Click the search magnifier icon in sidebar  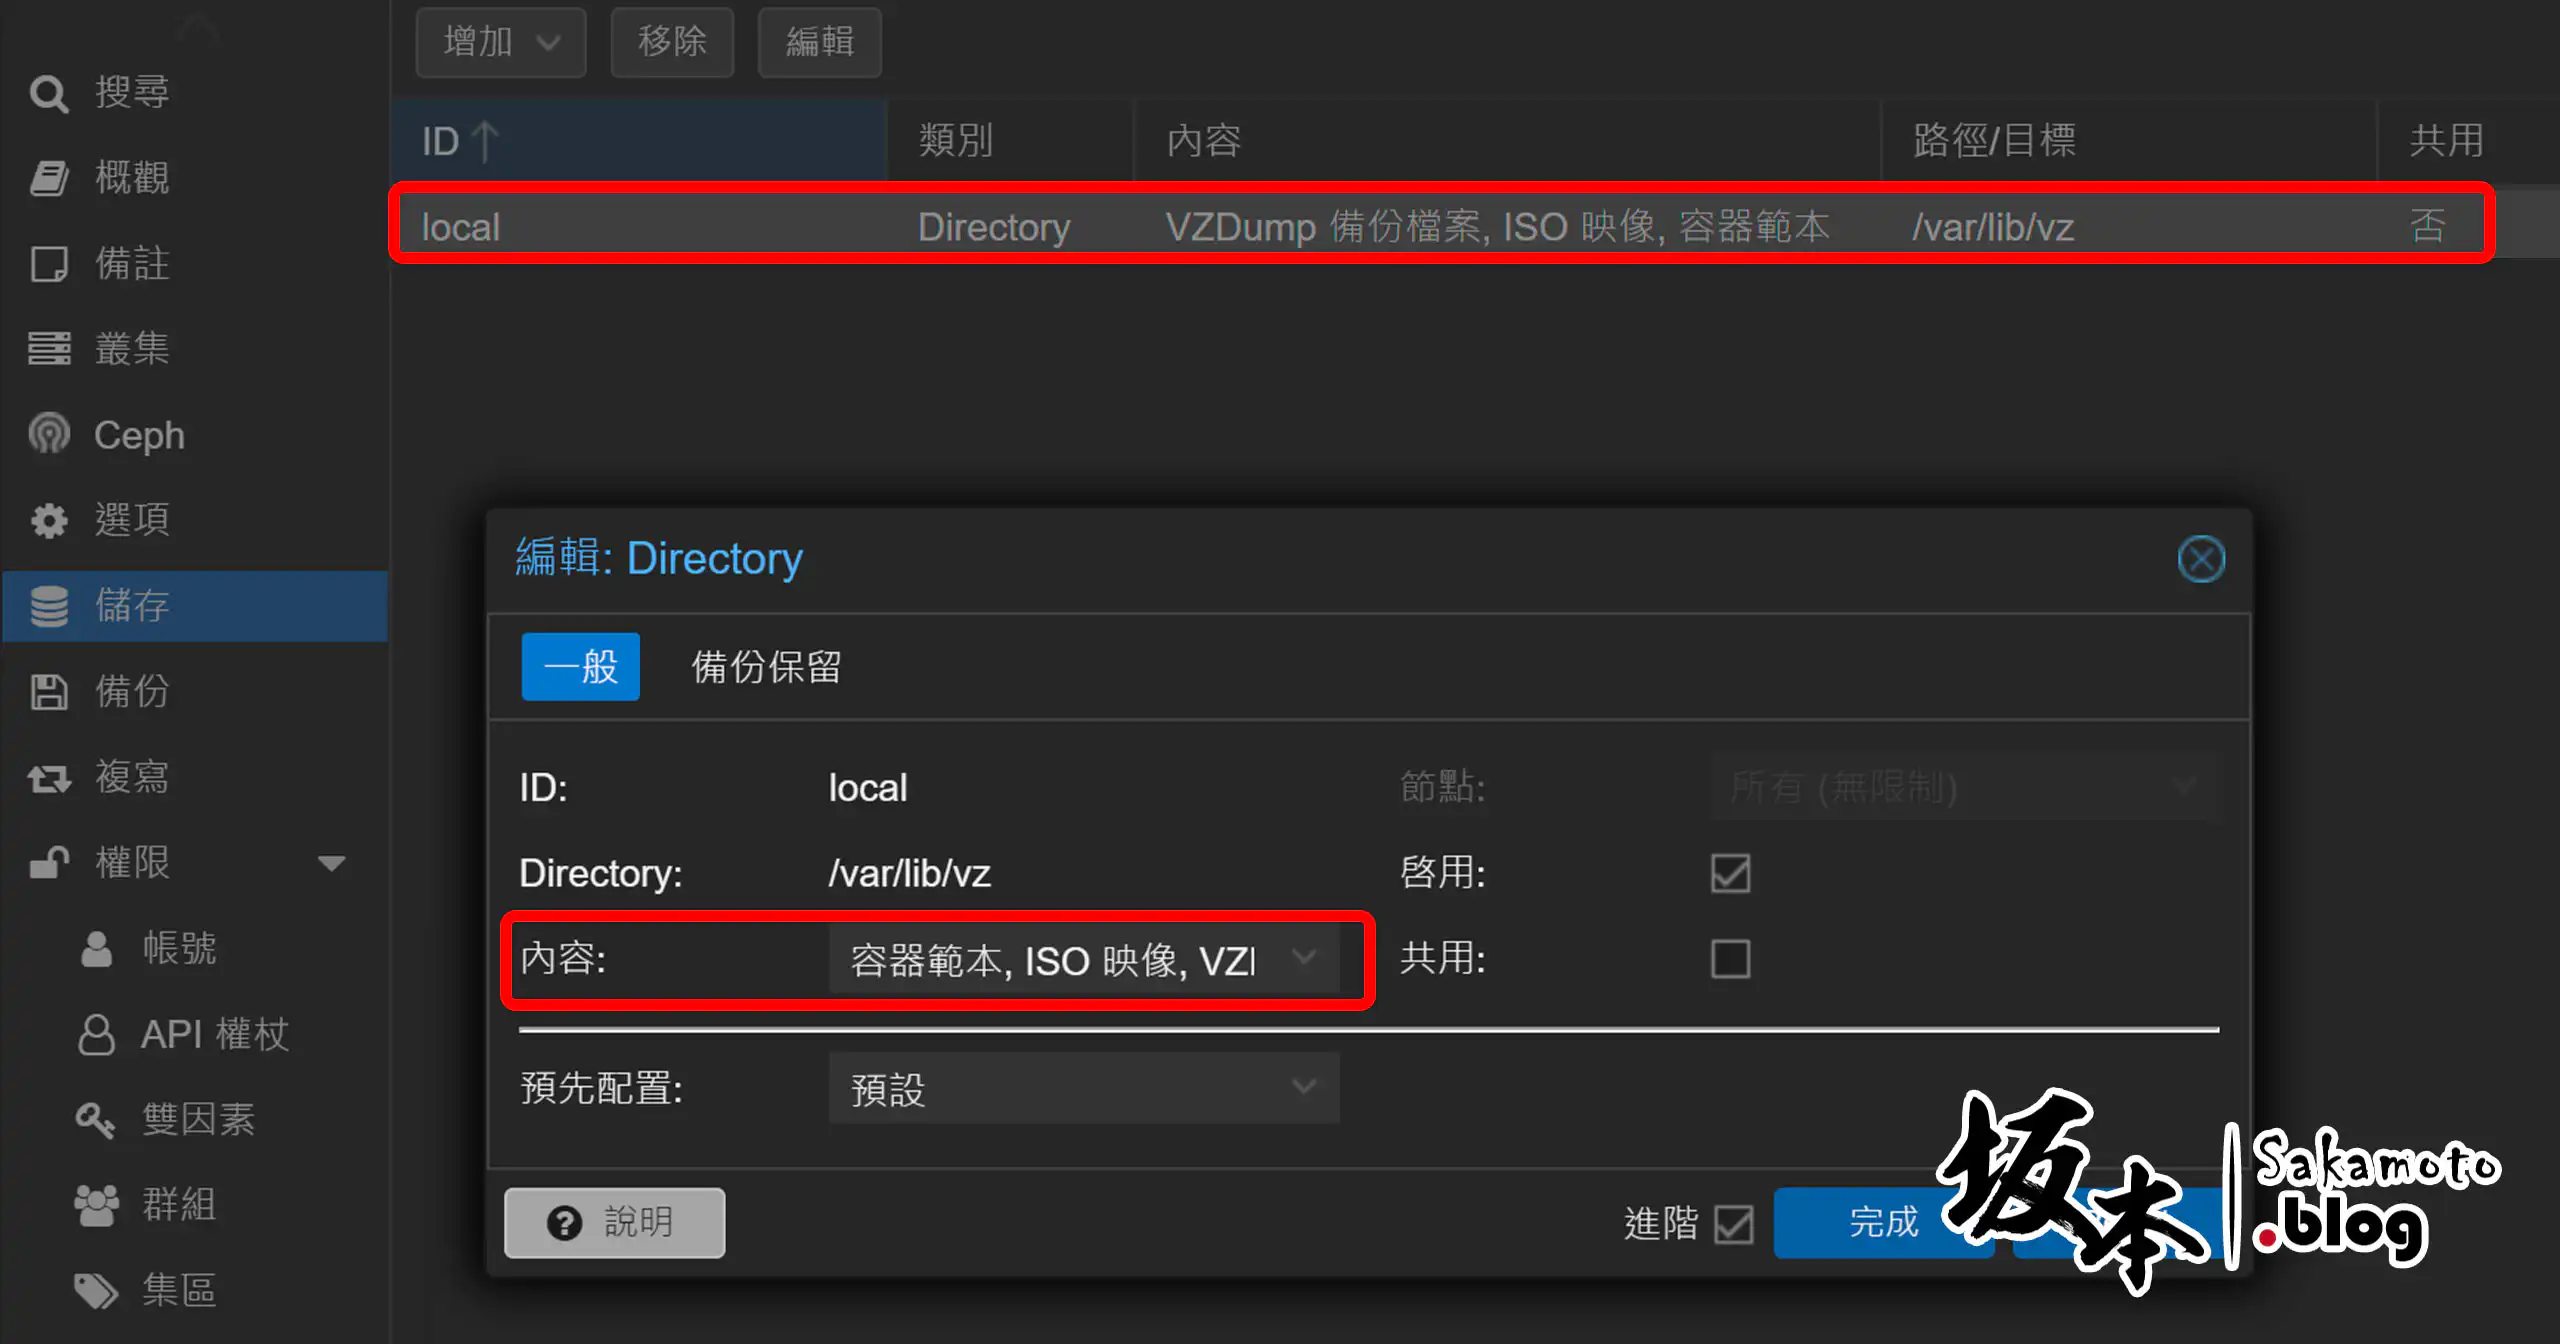(x=48, y=94)
